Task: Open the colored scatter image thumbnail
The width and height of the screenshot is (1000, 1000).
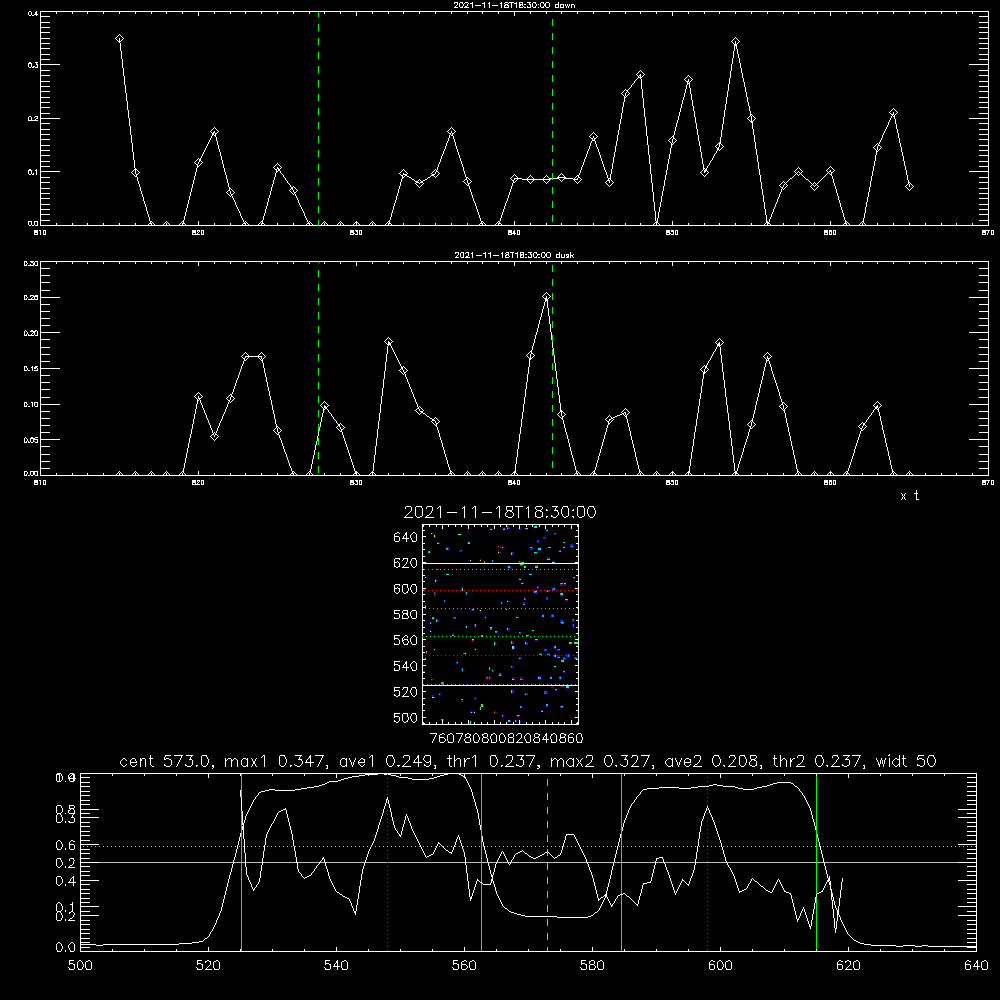Action: (500, 624)
